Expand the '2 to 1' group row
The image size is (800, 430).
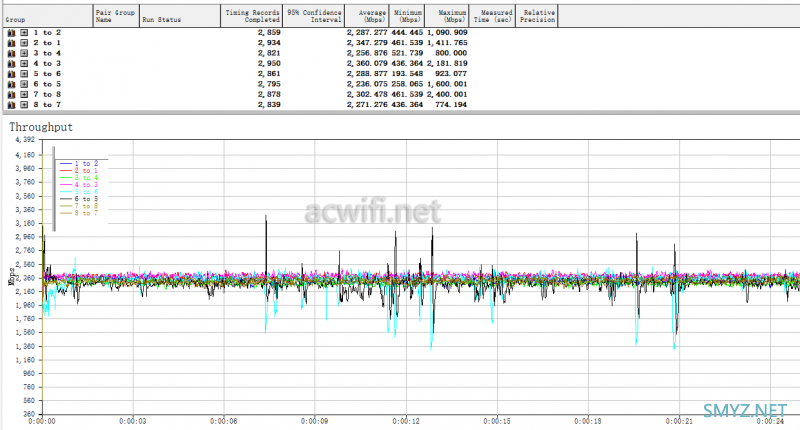pyautogui.click(x=24, y=43)
